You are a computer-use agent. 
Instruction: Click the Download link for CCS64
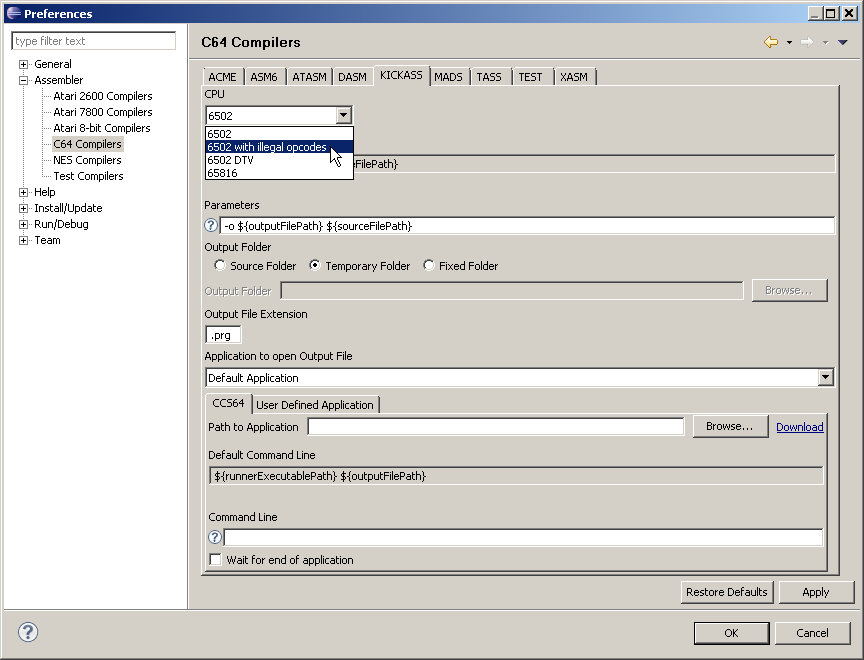point(799,427)
